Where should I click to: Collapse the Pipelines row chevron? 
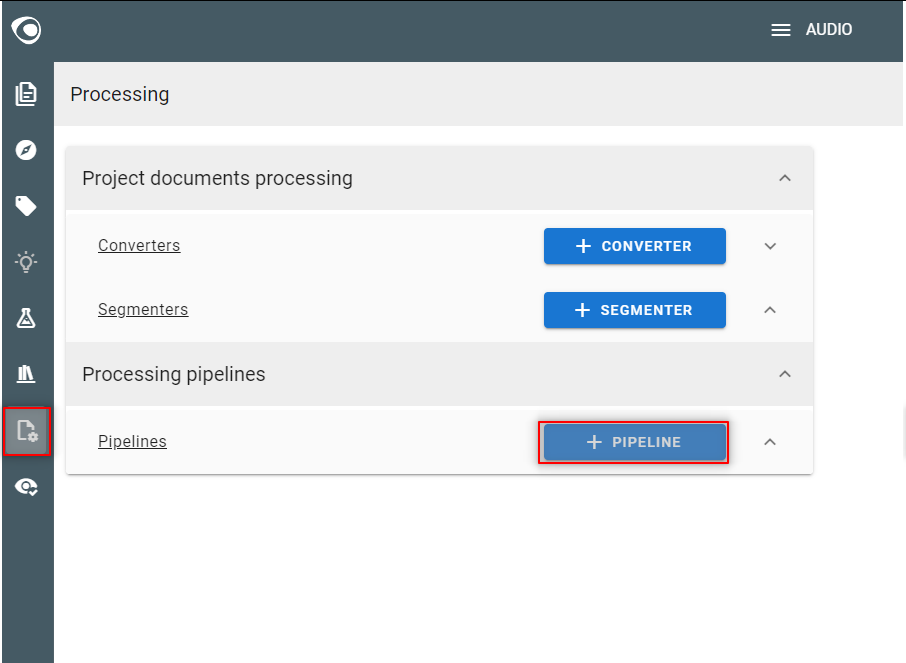pos(770,442)
